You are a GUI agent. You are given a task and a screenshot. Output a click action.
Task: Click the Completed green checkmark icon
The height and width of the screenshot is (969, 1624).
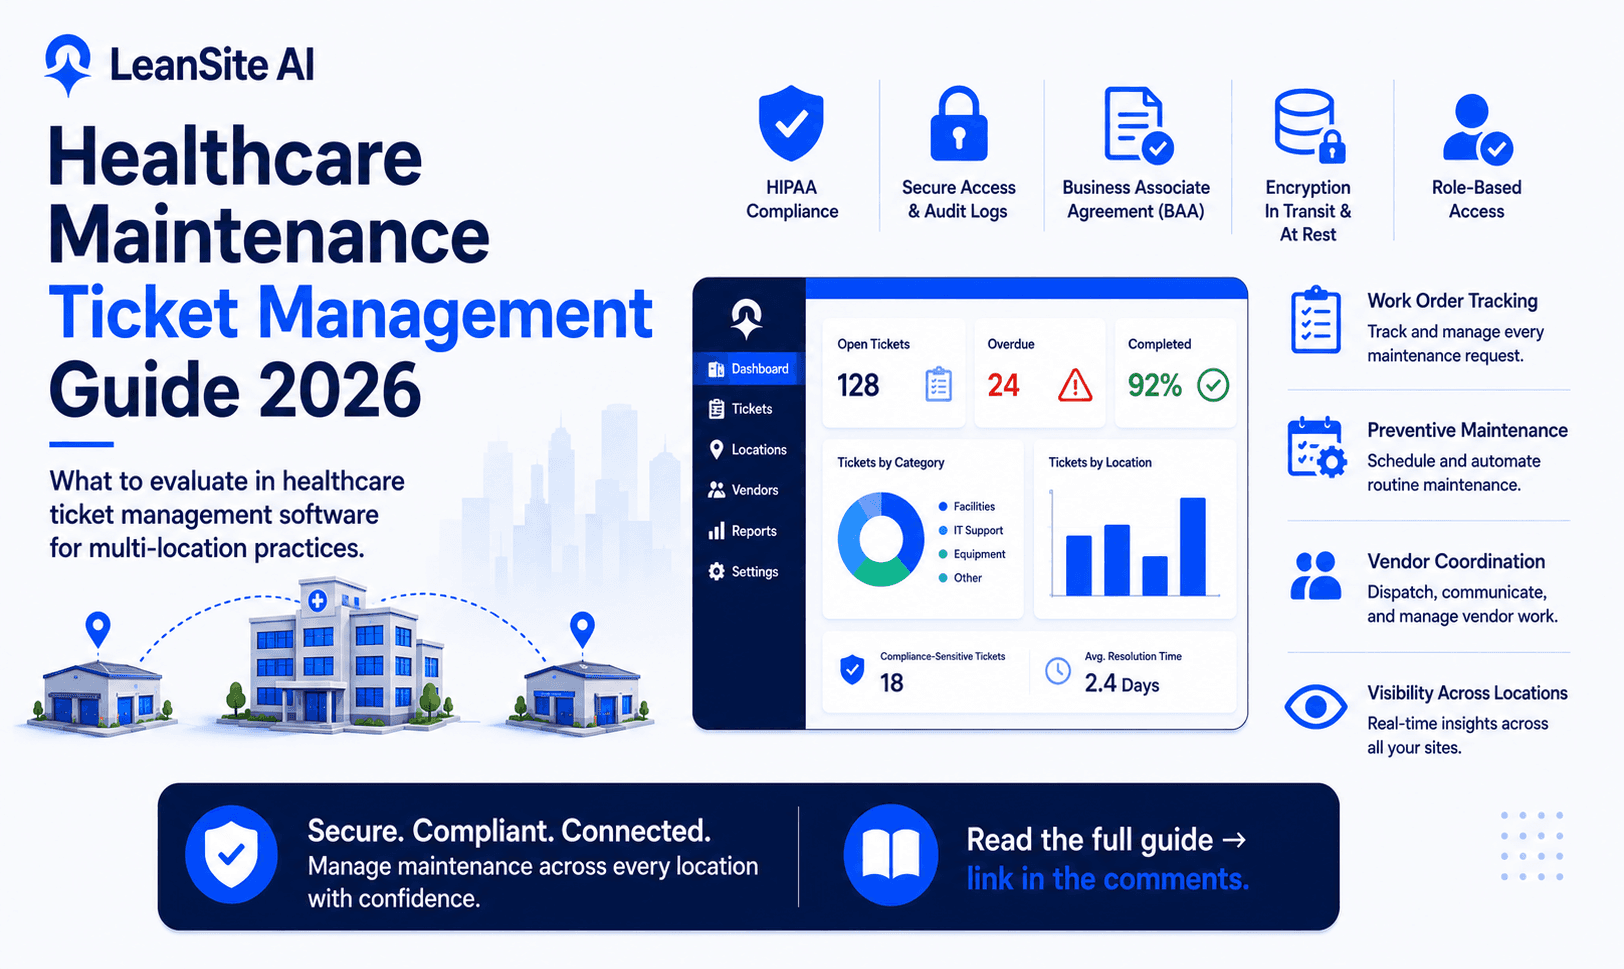pyautogui.click(x=1213, y=385)
